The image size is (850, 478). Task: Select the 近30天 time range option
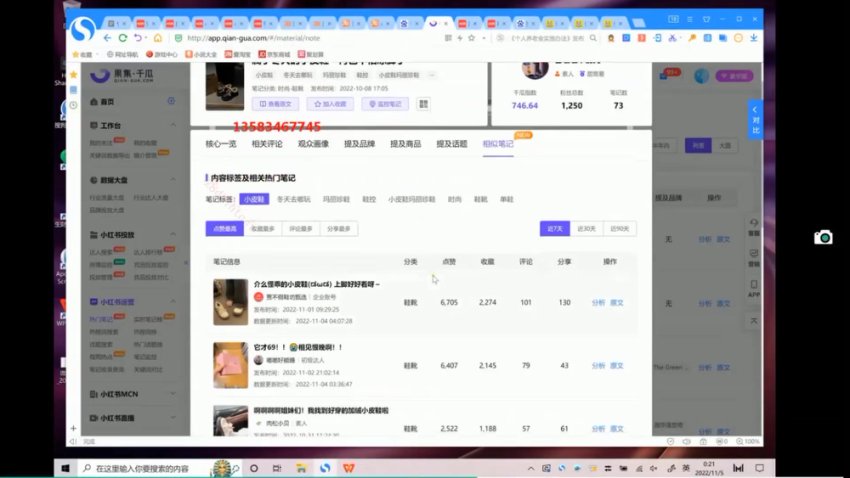click(x=586, y=229)
